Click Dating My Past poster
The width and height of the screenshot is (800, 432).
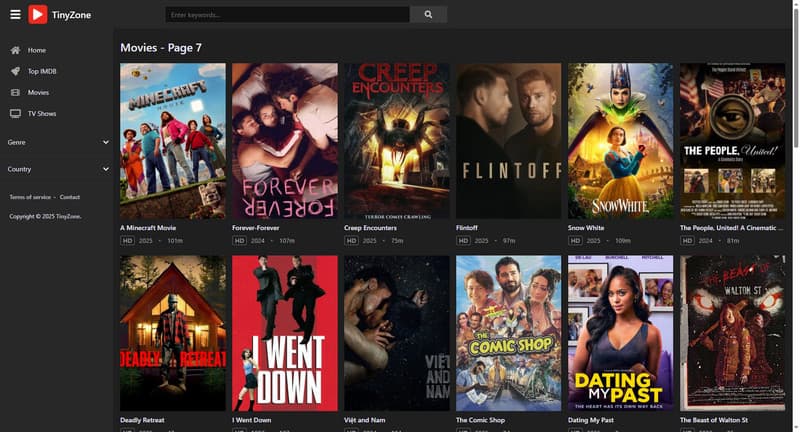point(620,333)
